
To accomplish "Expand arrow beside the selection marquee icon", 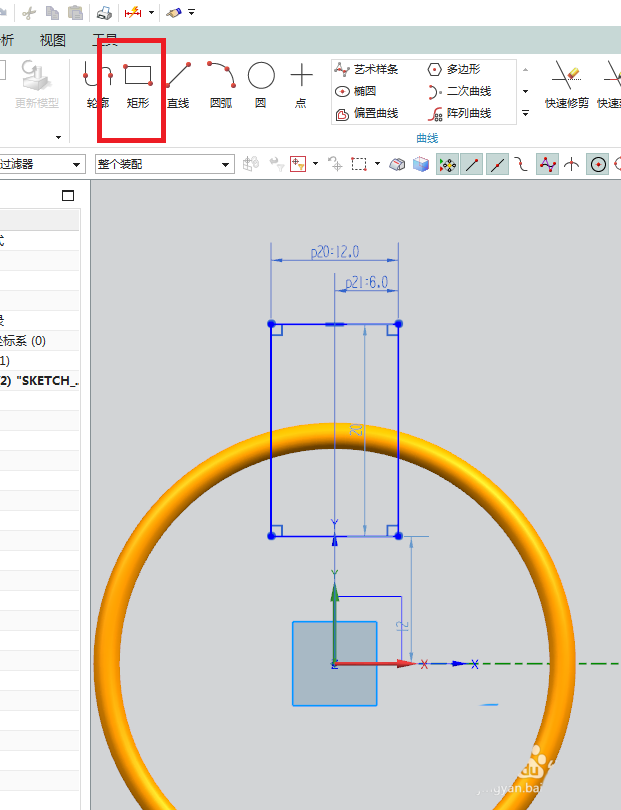I will pyautogui.click(x=377, y=164).
